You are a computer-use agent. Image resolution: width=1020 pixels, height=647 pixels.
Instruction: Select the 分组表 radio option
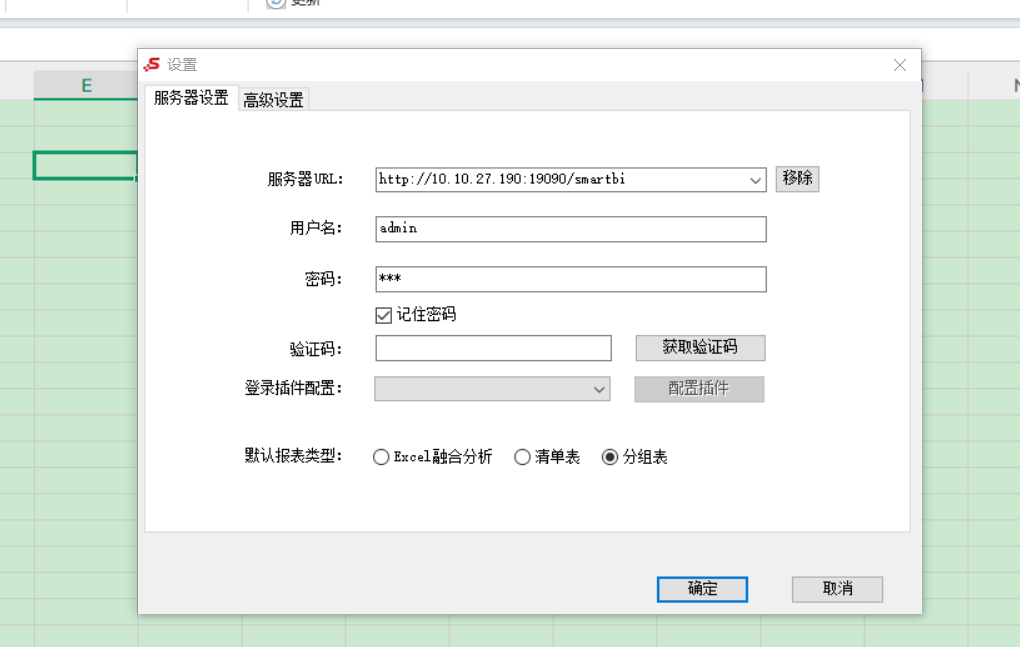click(x=610, y=457)
